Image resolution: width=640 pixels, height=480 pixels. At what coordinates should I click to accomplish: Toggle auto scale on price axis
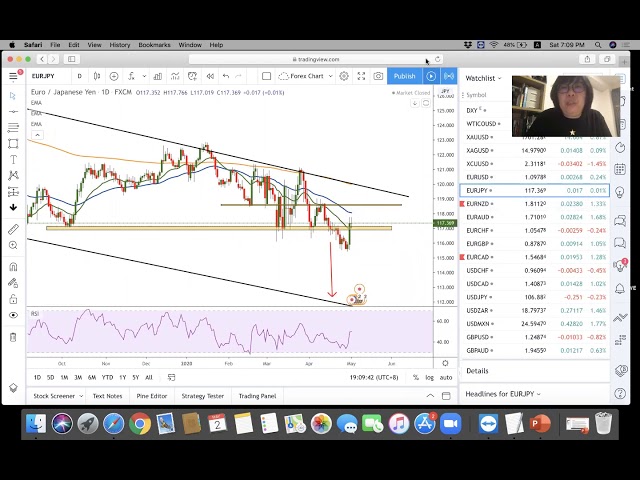coord(446,377)
